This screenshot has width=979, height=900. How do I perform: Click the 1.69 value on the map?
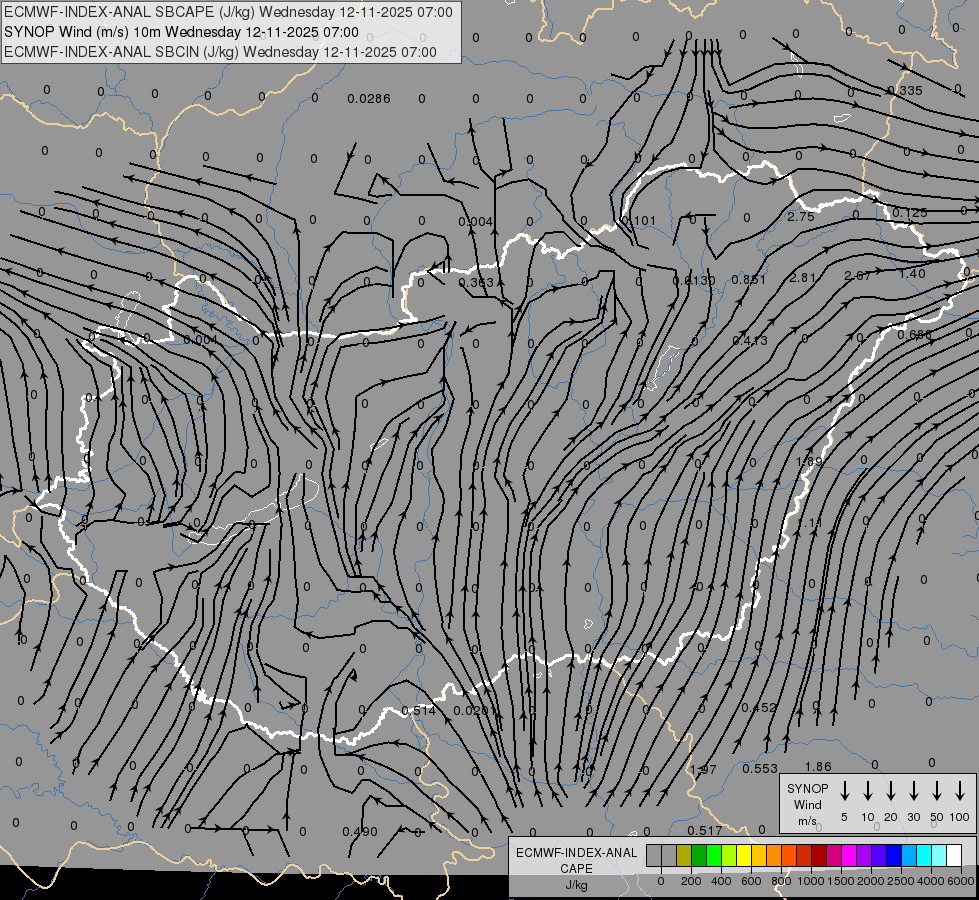[x=810, y=462]
